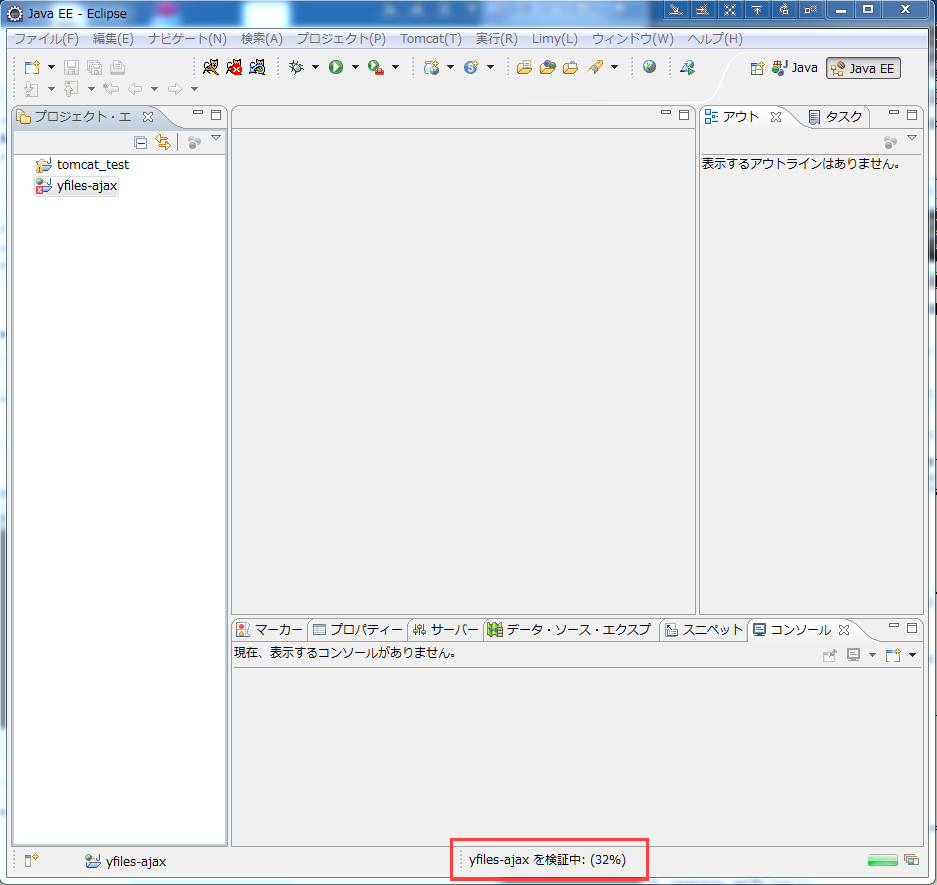The image size is (937, 885).
Task: Click the Stop Tomcat icon
Action: coord(234,67)
